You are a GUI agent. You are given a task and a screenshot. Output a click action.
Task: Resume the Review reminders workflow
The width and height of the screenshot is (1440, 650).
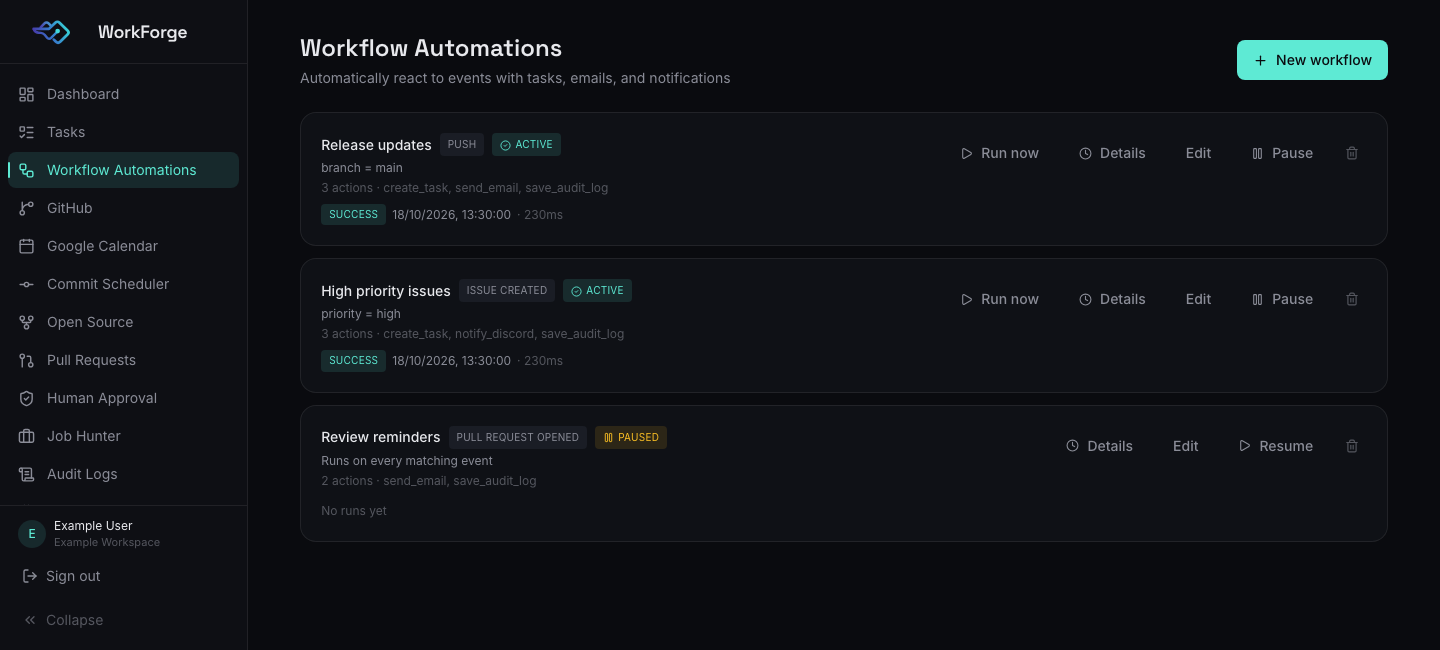1275,446
